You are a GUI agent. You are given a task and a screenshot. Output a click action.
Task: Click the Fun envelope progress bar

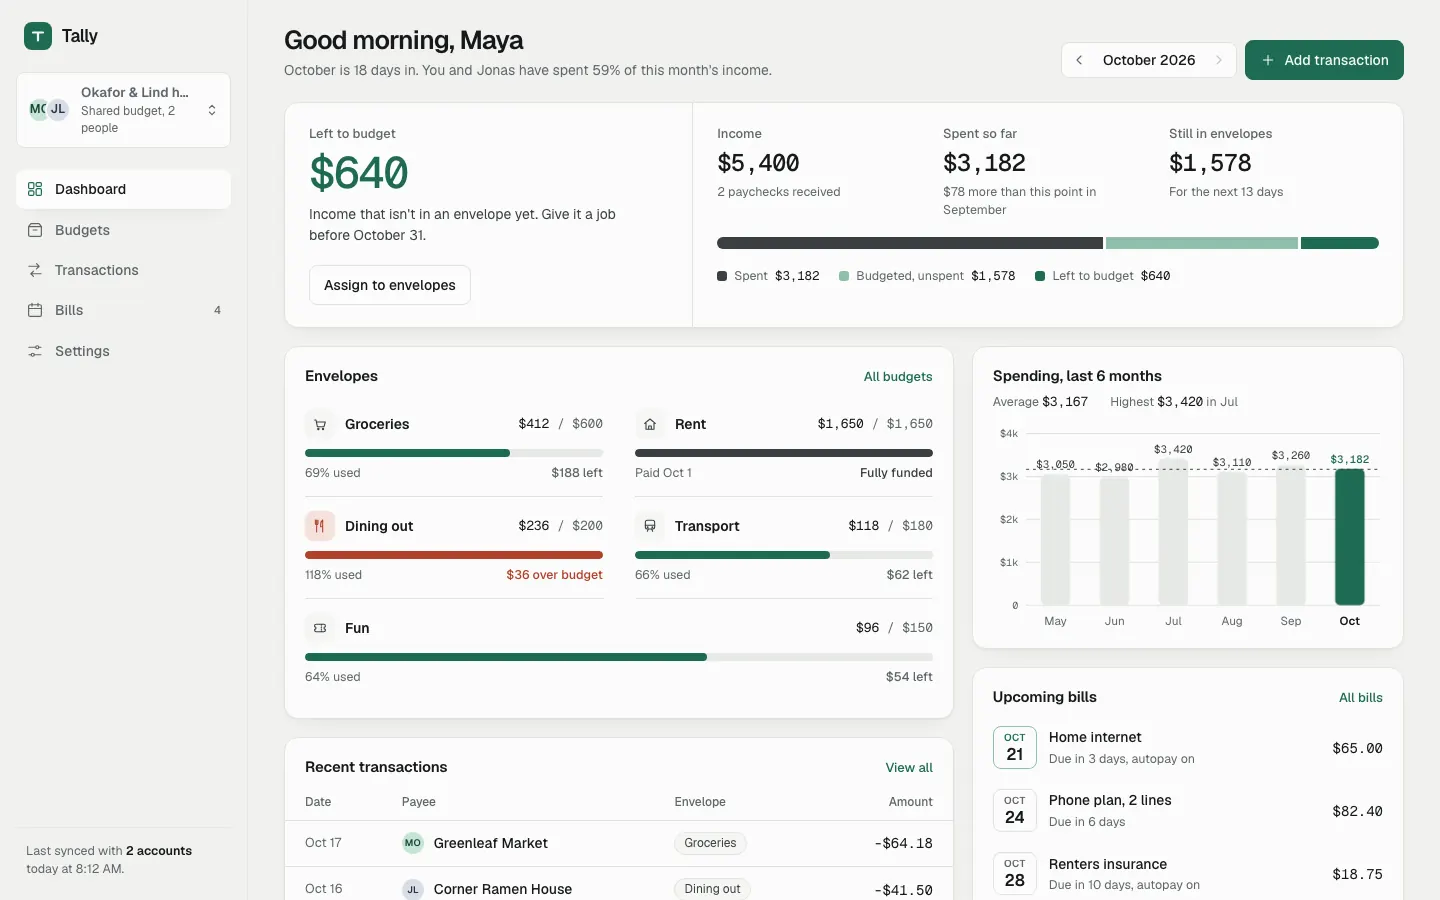[619, 657]
